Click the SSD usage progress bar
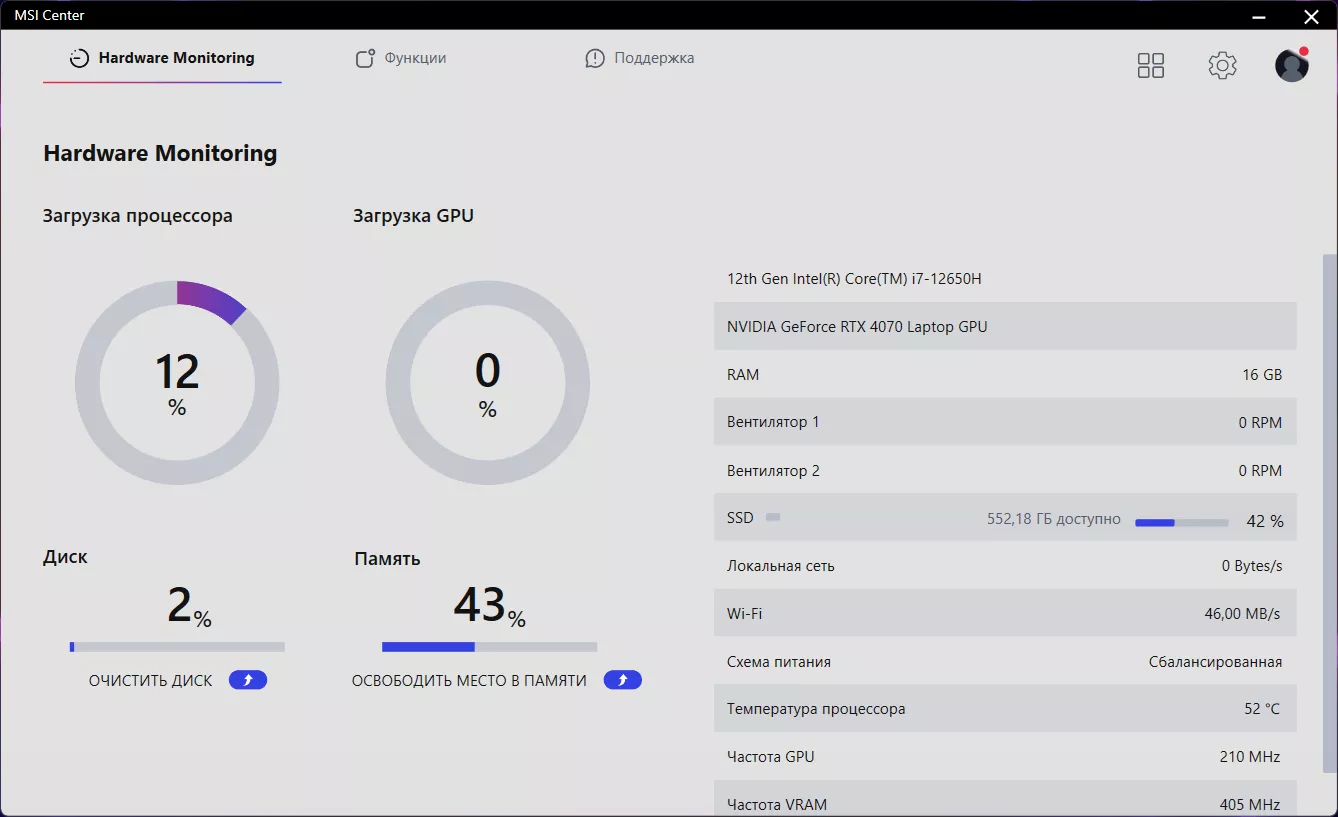Screen dimensions: 1338x817 pos(1182,522)
